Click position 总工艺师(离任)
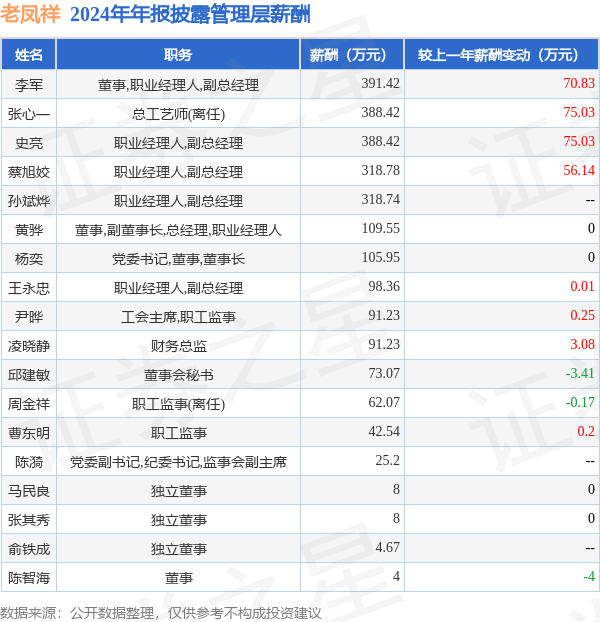 (178, 114)
